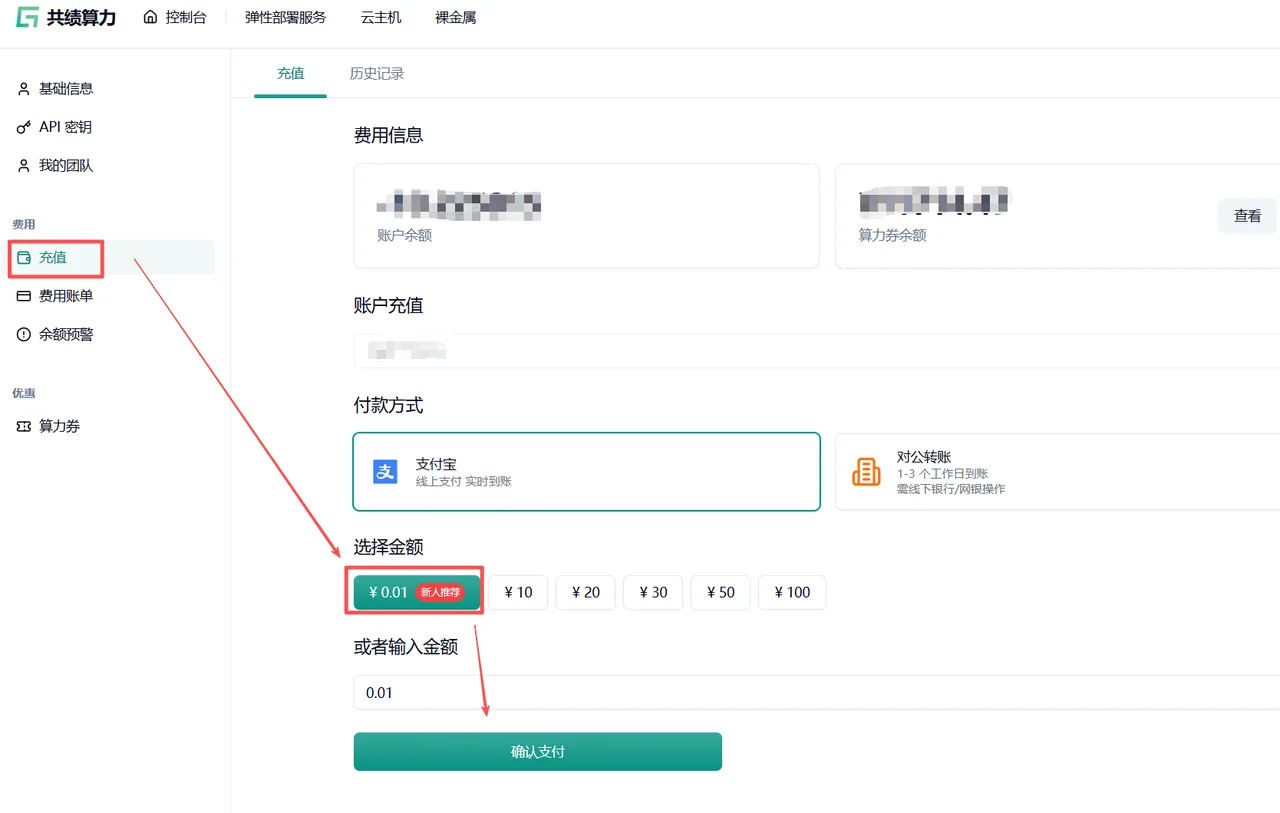Select 支付宝 as payment method
Image resolution: width=1280 pixels, height=813 pixels.
(x=587, y=472)
